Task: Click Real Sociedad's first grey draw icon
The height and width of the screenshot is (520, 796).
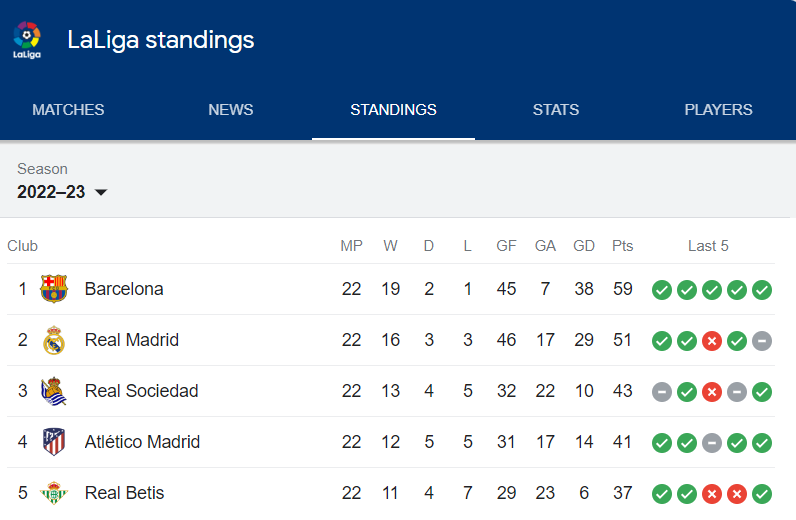Action: [662, 392]
